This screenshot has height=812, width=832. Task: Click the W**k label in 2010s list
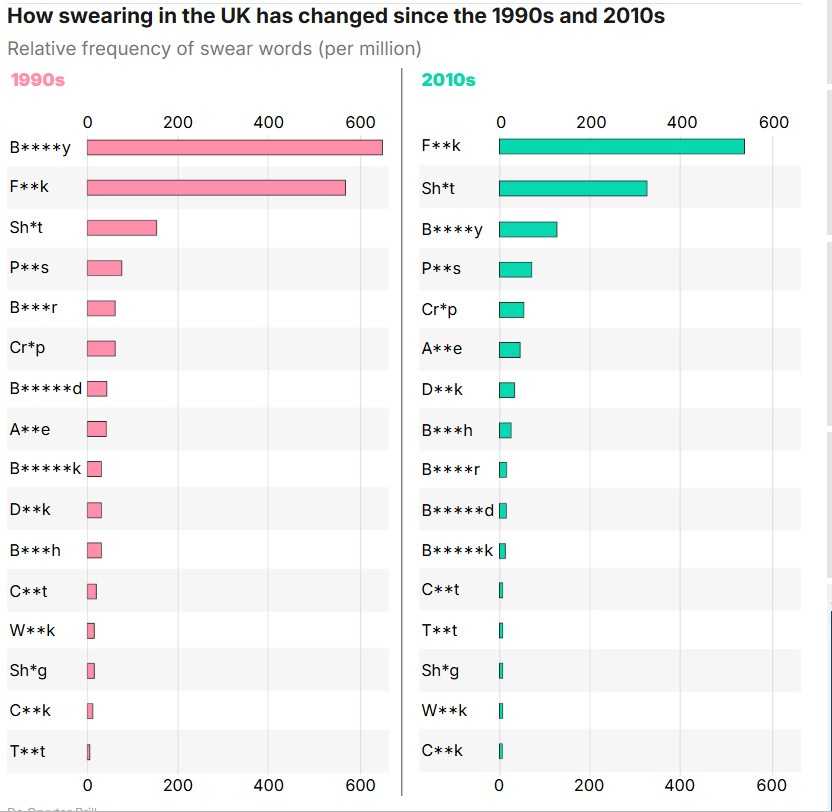click(444, 710)
